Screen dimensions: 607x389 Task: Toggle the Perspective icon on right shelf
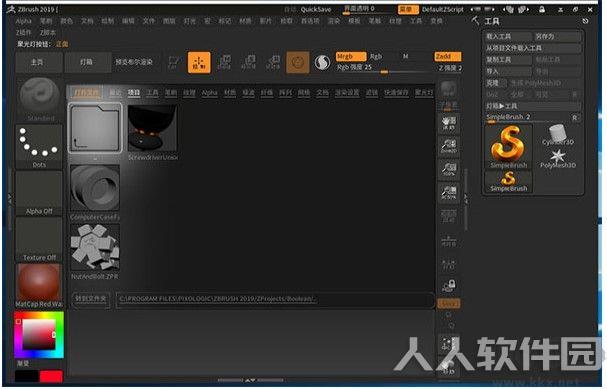pyautogui.click(x=449, y=216)
